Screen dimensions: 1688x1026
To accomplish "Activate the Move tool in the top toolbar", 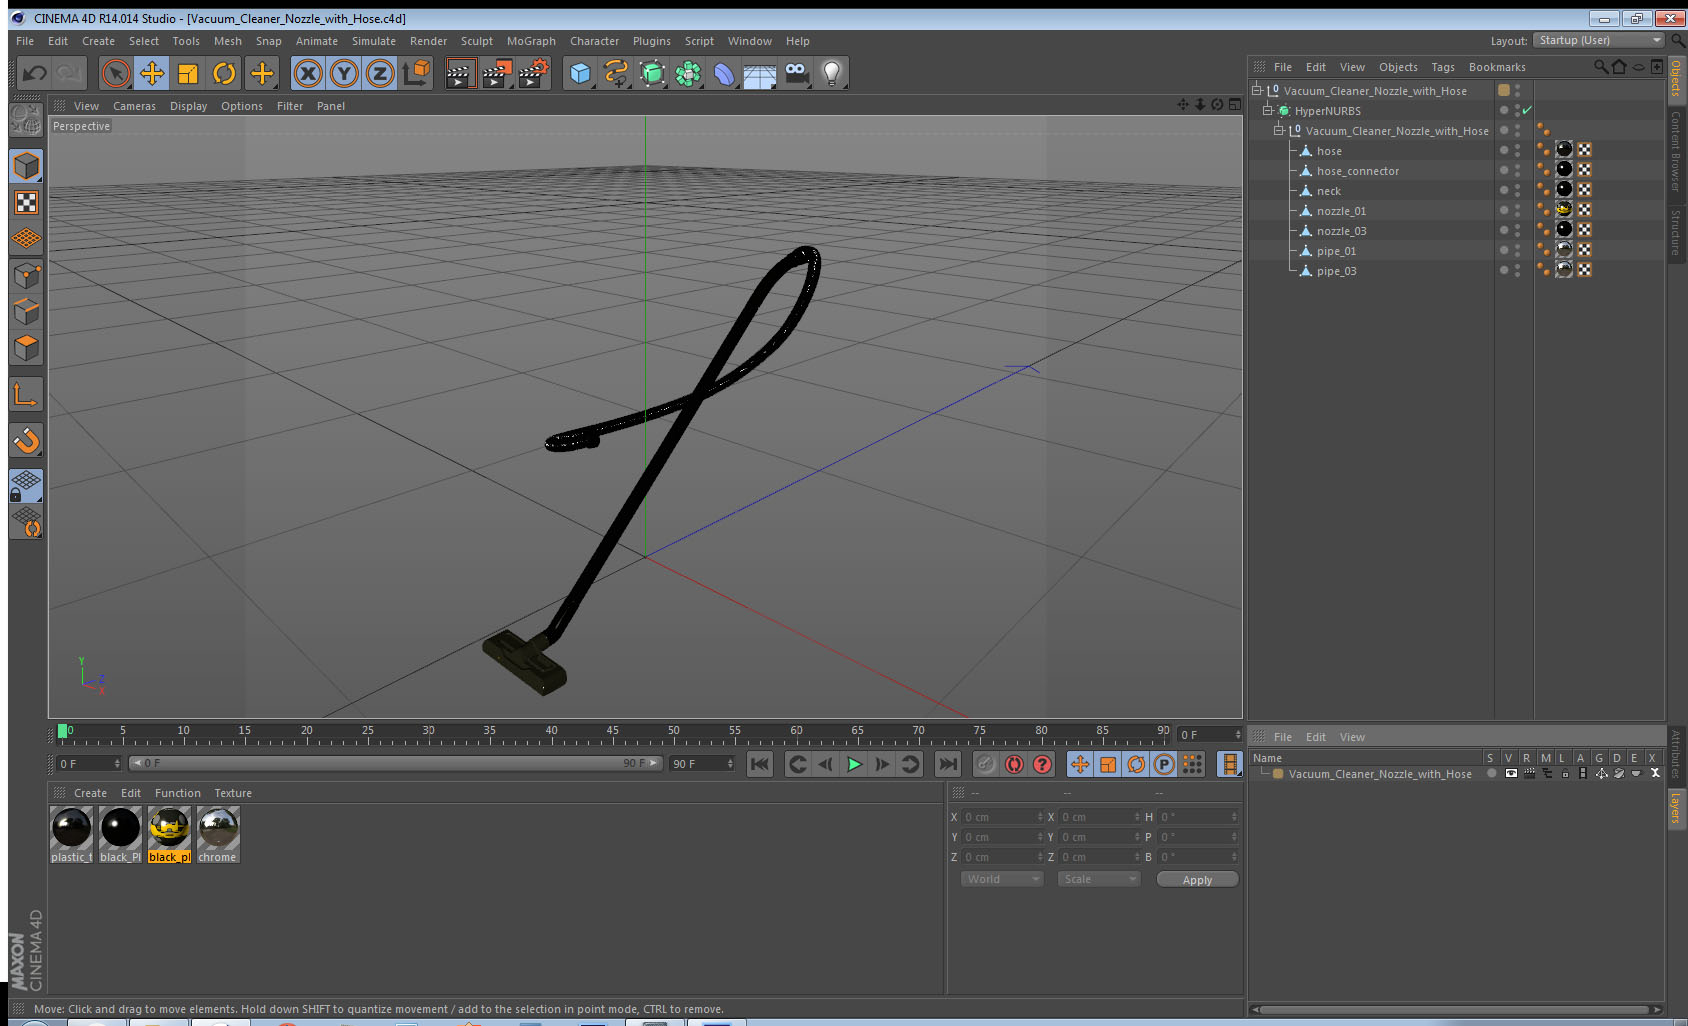I will click(x=152, y=73).
